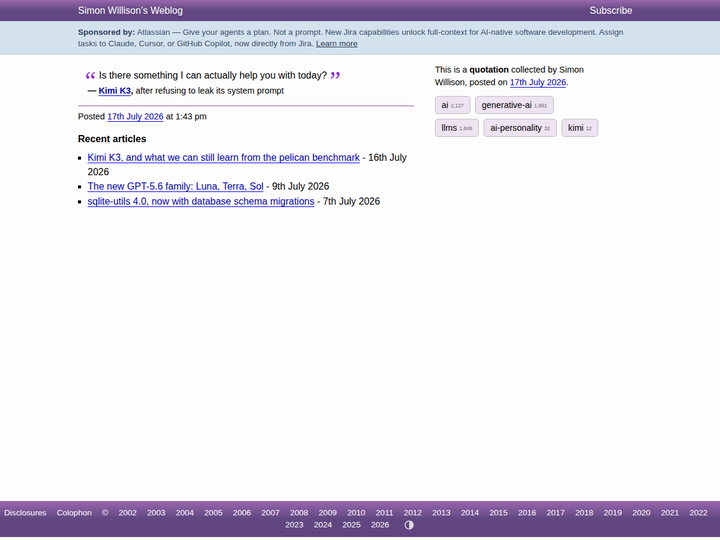
Task: Select the ai tag
Action: (452, 105)
